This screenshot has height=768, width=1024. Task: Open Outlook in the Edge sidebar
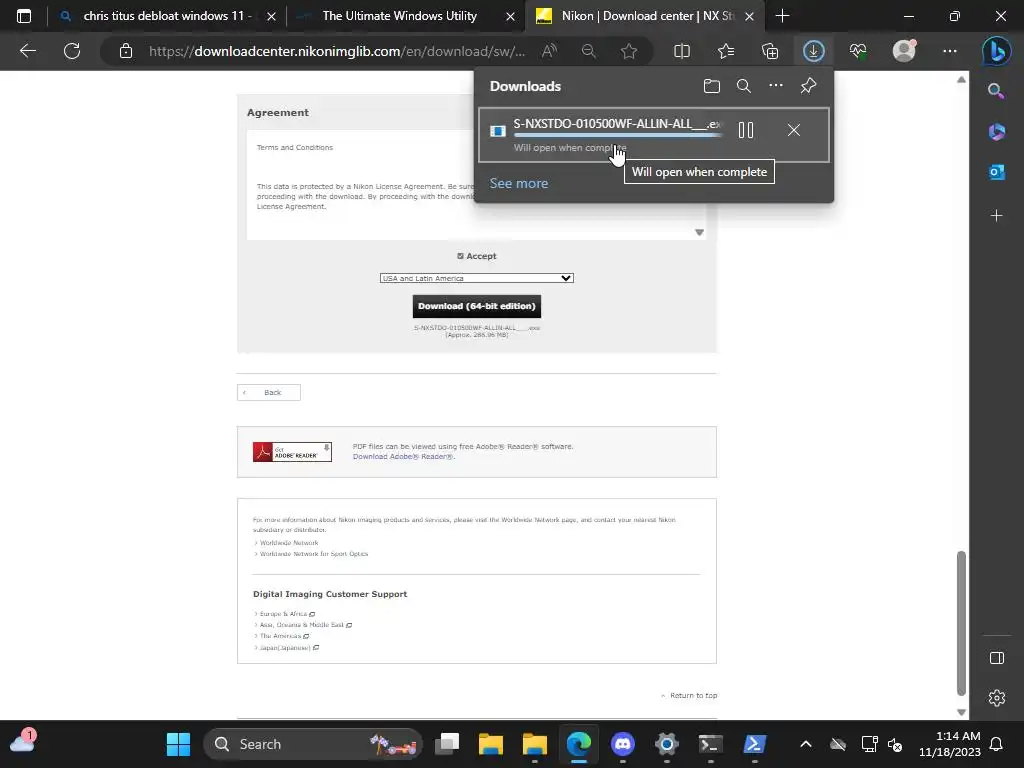[x=997, y=172]
